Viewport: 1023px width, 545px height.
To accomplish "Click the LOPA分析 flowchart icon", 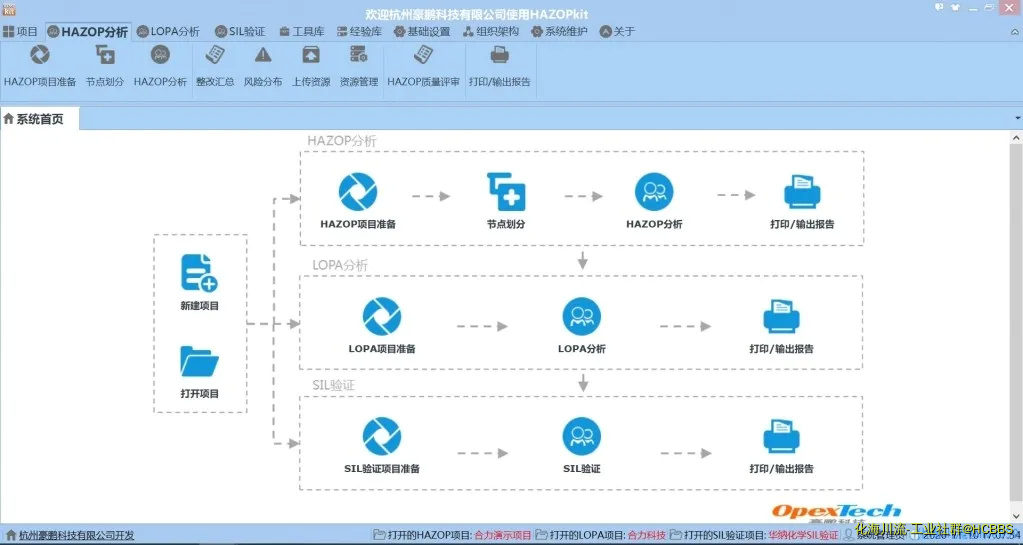I will tap(581, 317).
